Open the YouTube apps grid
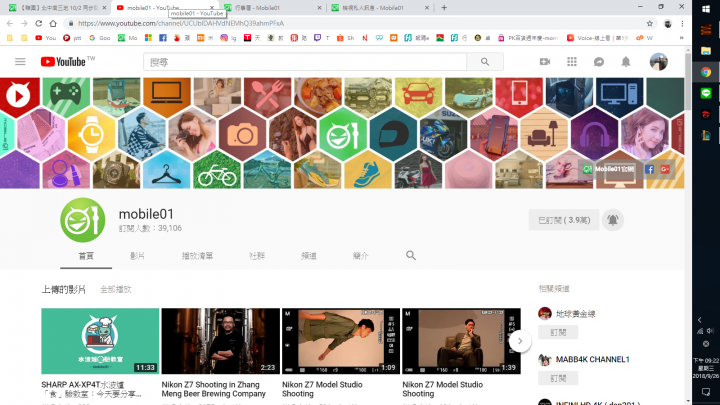 [572, 62]
